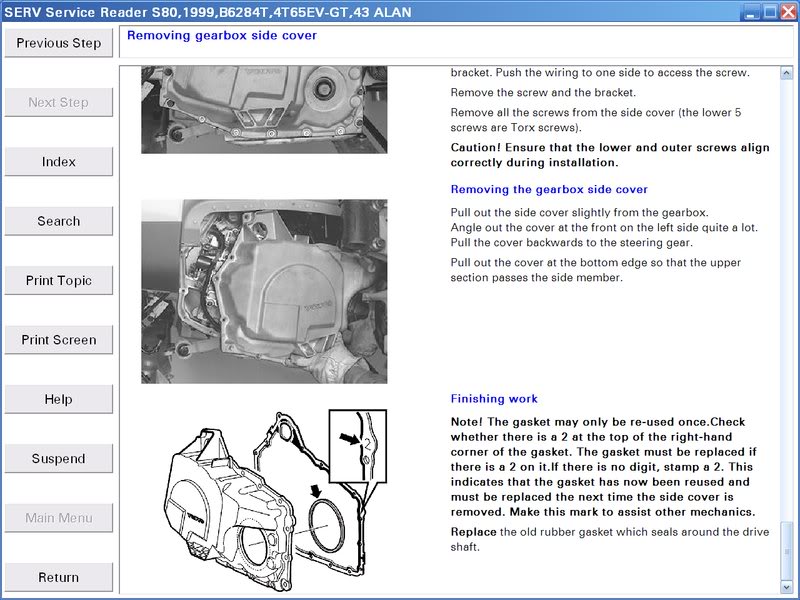
Task: Open Help
Action: coord(59,399)
